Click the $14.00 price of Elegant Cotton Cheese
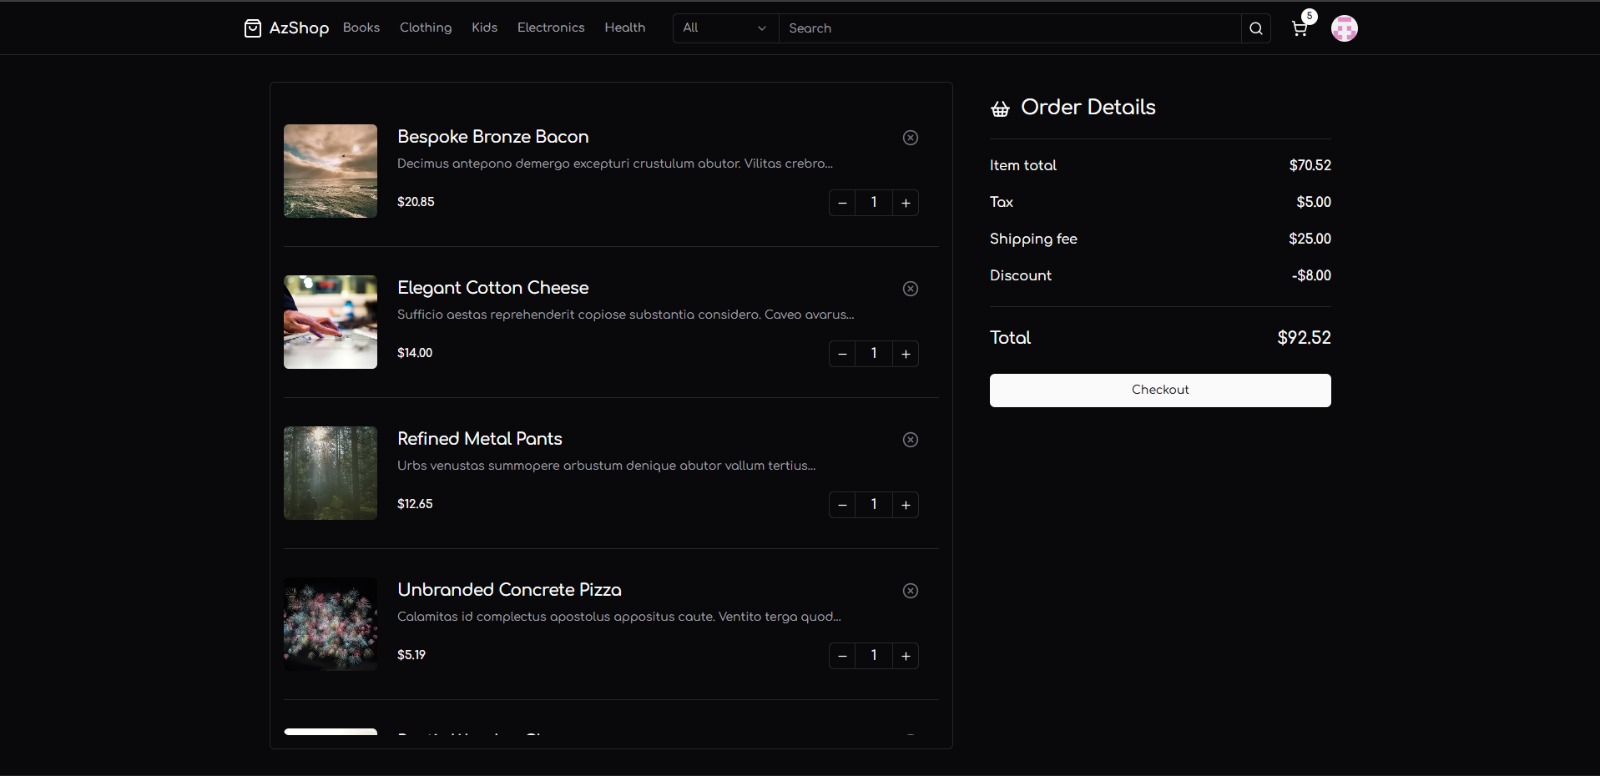 coord(415,353)
